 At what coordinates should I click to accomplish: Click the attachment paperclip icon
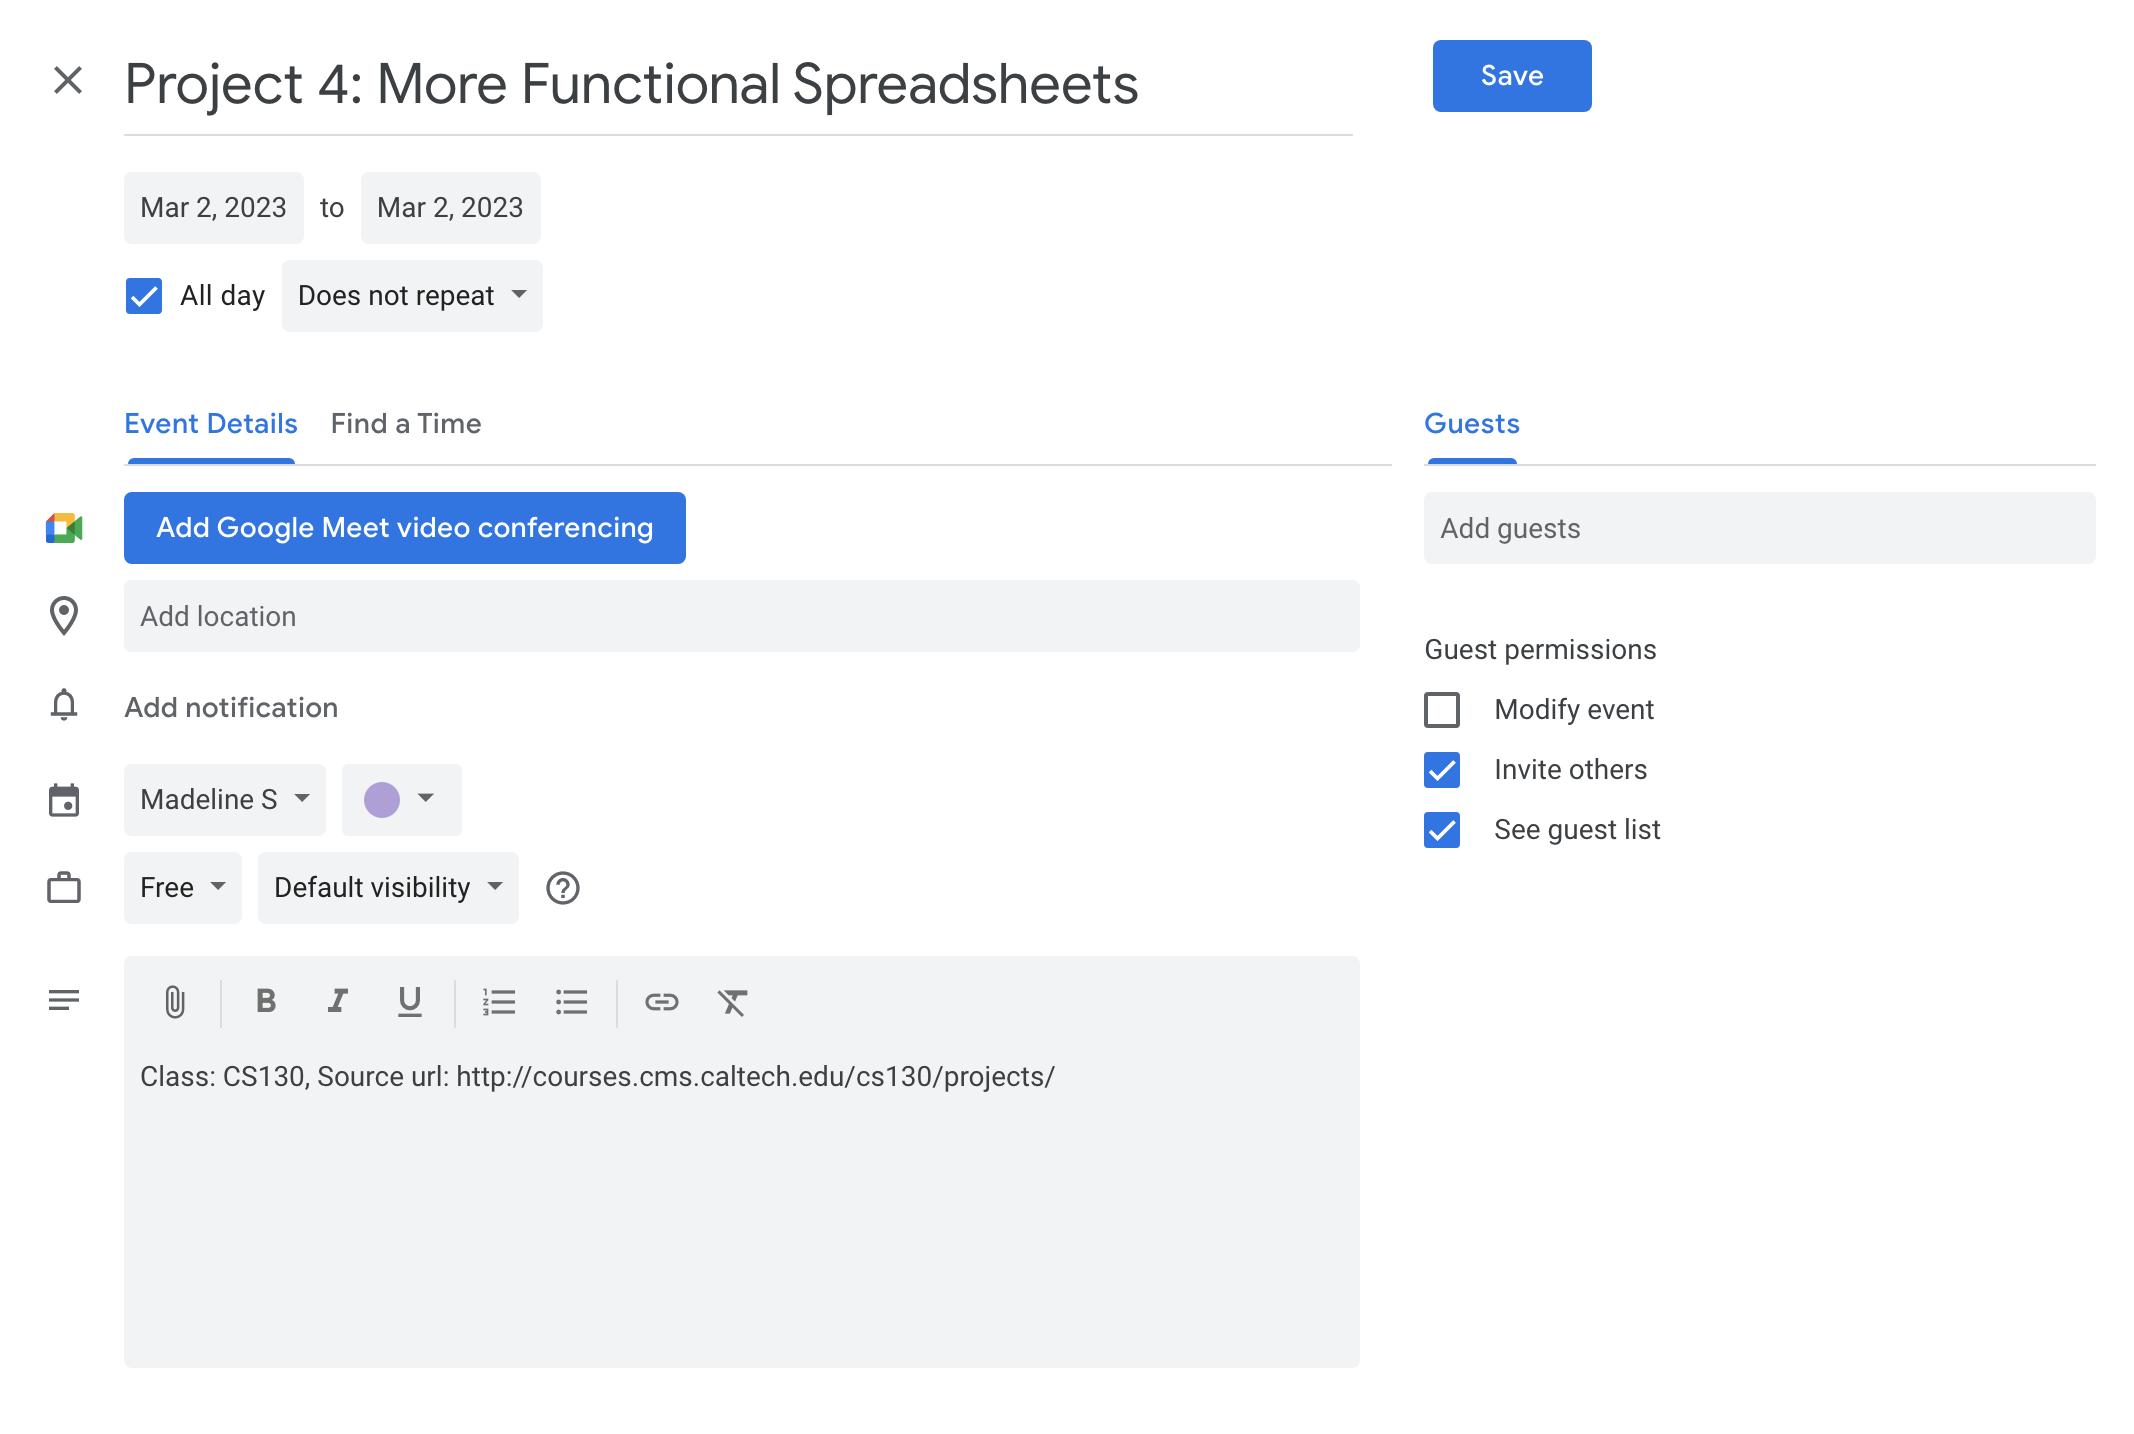point(175,1001)
